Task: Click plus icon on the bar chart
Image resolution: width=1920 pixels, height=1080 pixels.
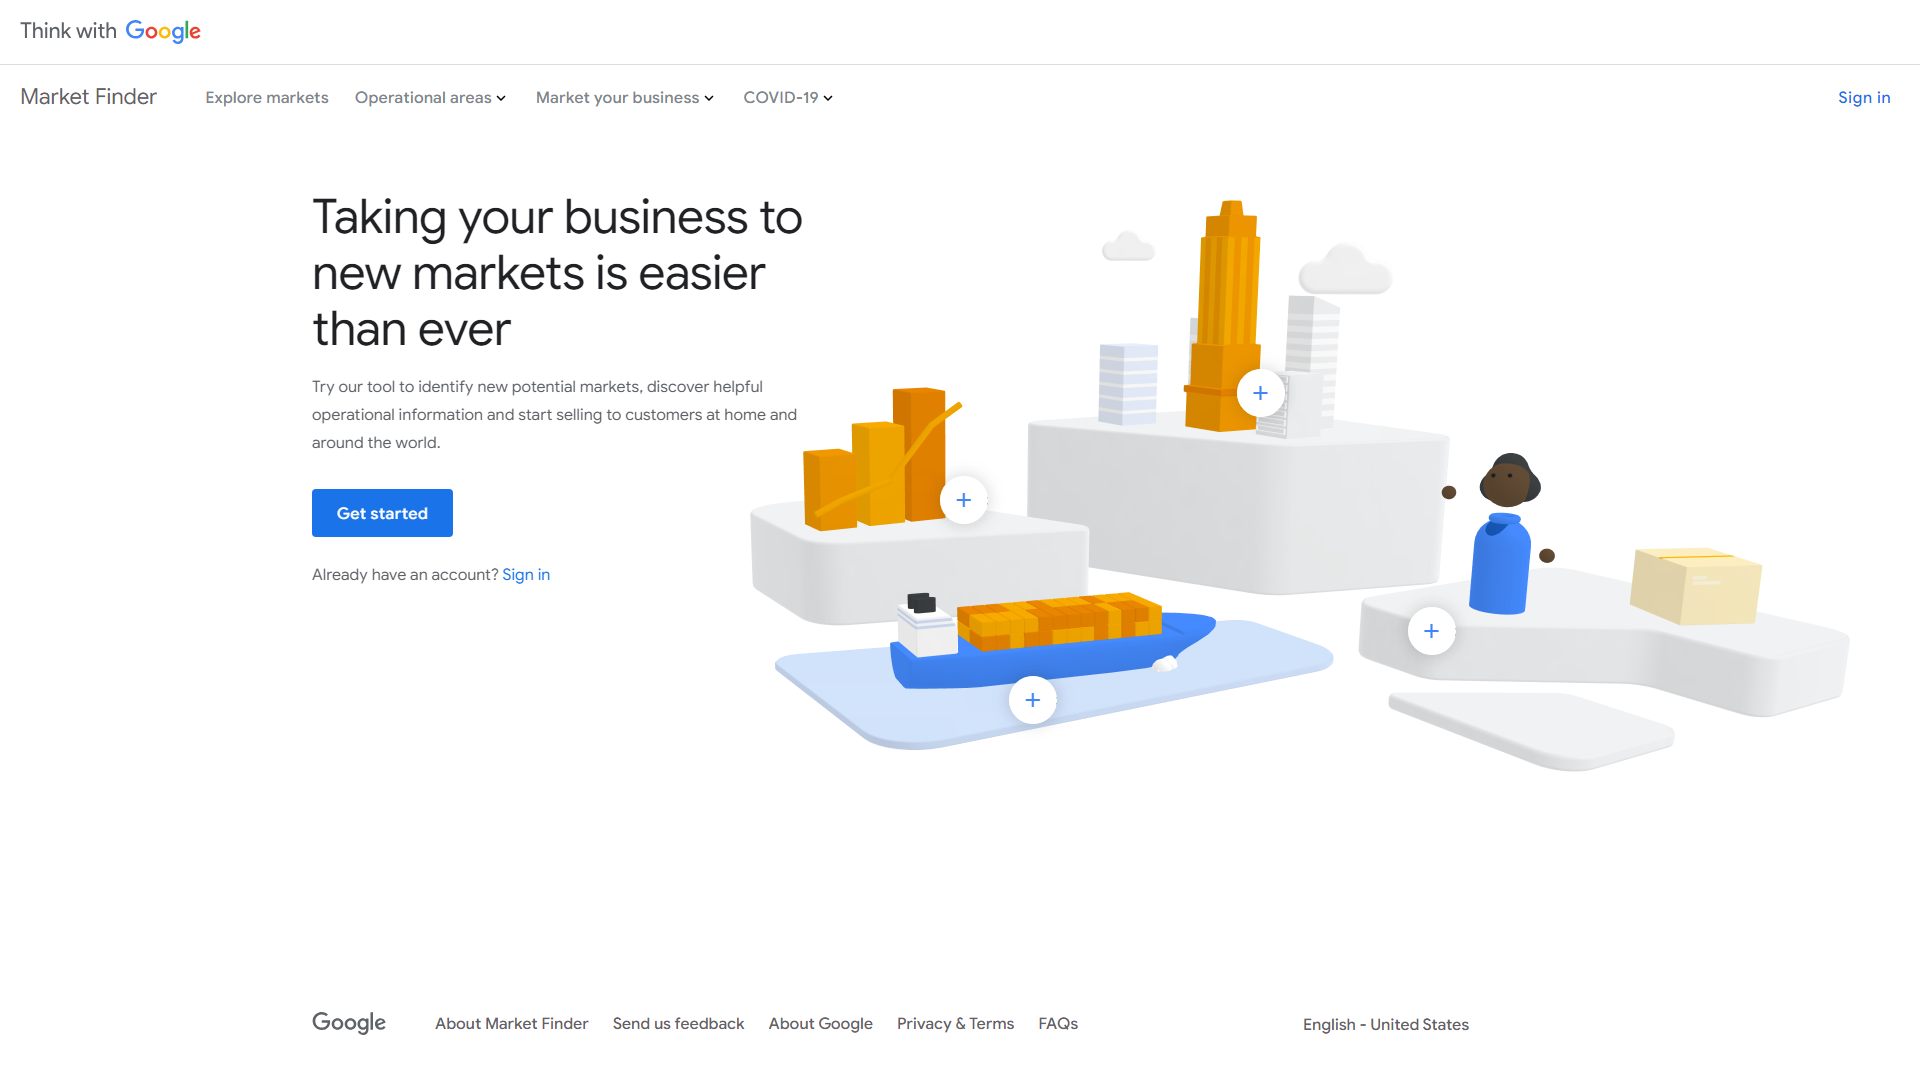Action: point(963,500)
